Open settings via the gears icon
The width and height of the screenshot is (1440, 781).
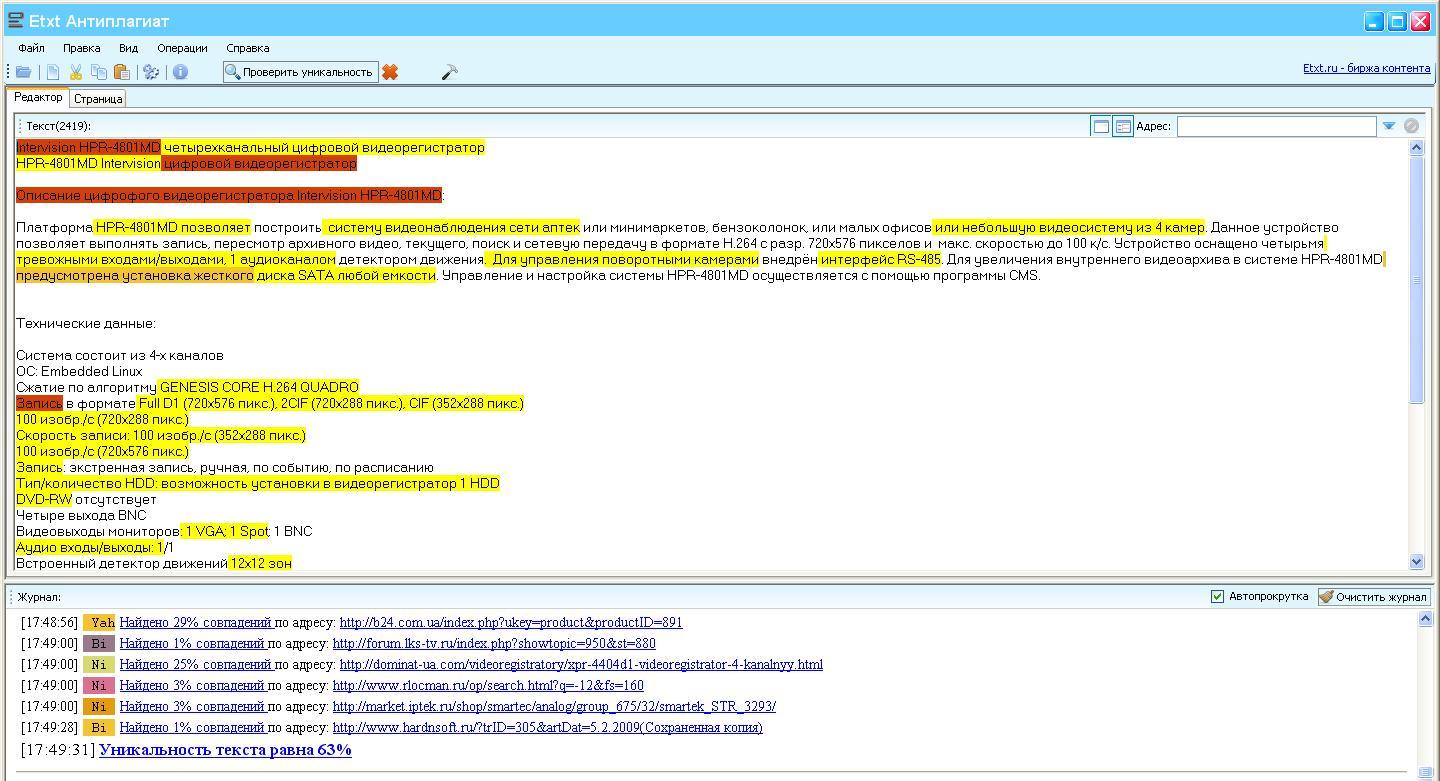[x=151, y=72]
